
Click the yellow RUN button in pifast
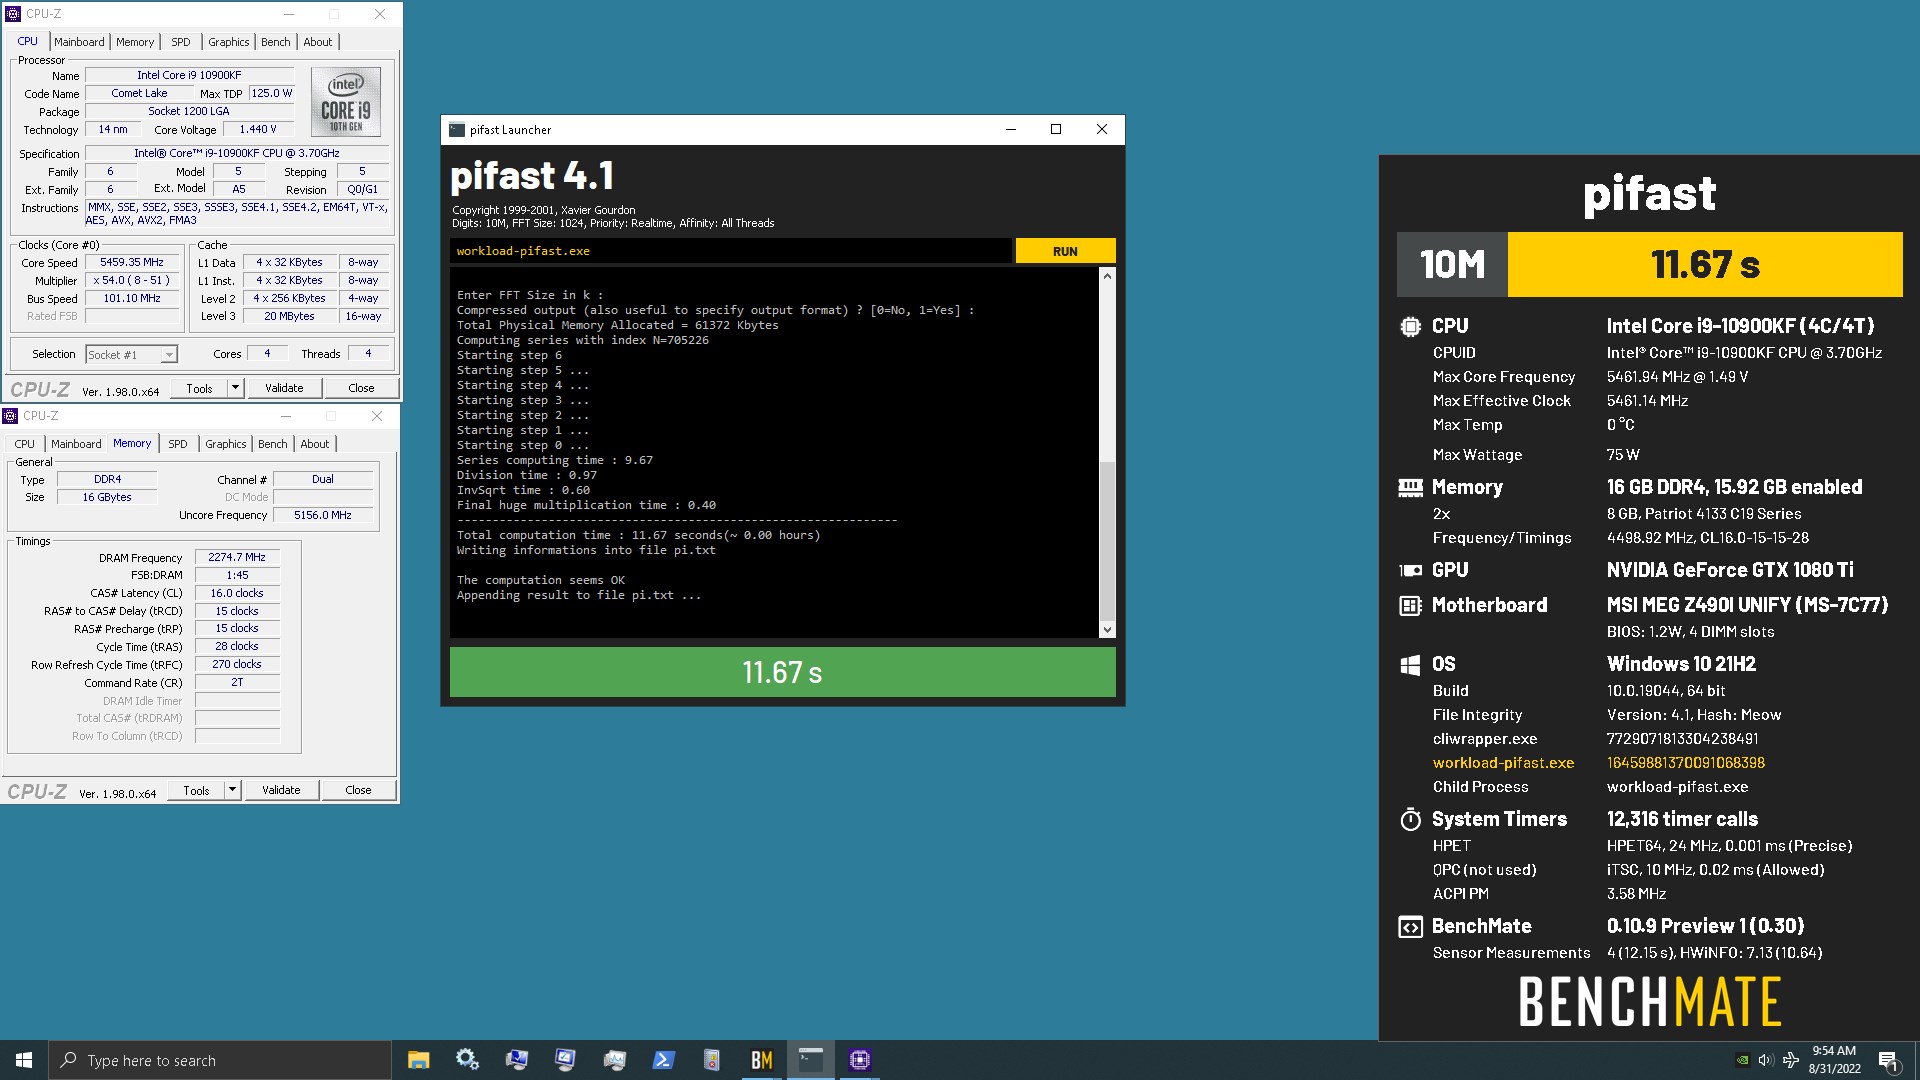(x=1065, y=251)
